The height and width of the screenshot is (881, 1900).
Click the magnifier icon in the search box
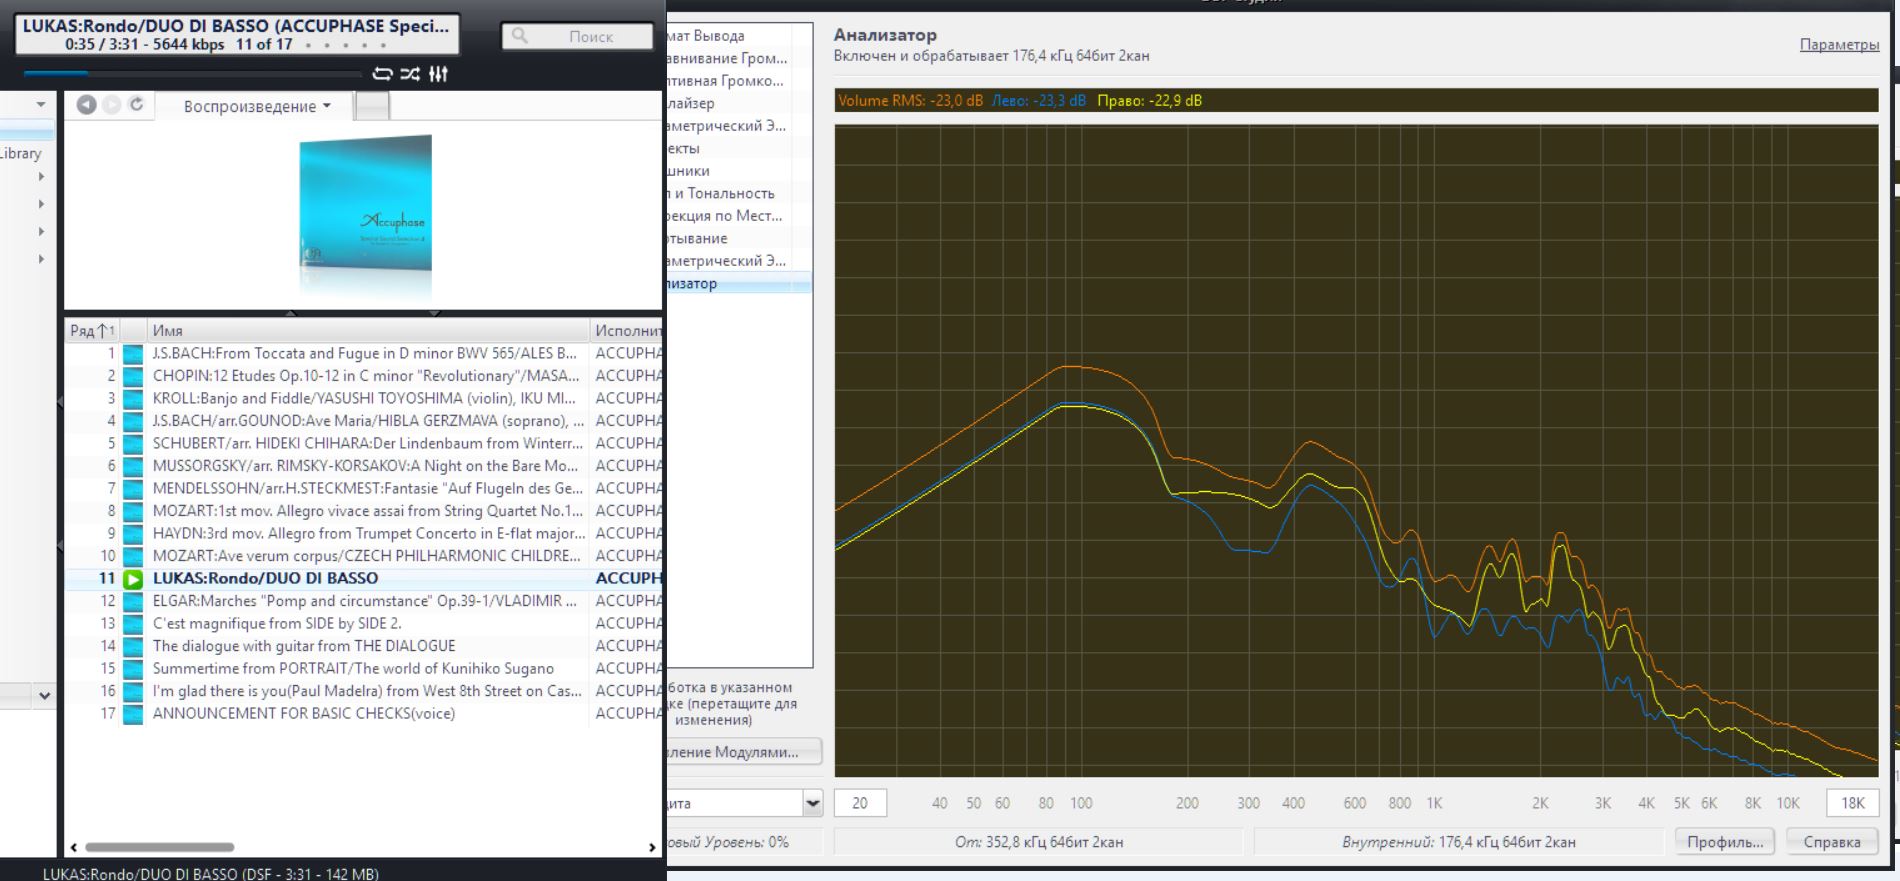tap(520, 36)
